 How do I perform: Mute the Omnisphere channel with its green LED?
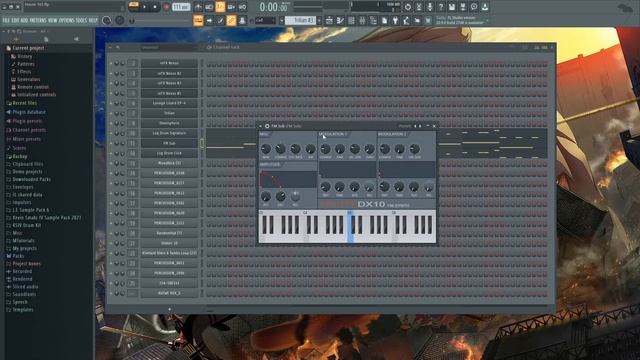click(111, 123)
